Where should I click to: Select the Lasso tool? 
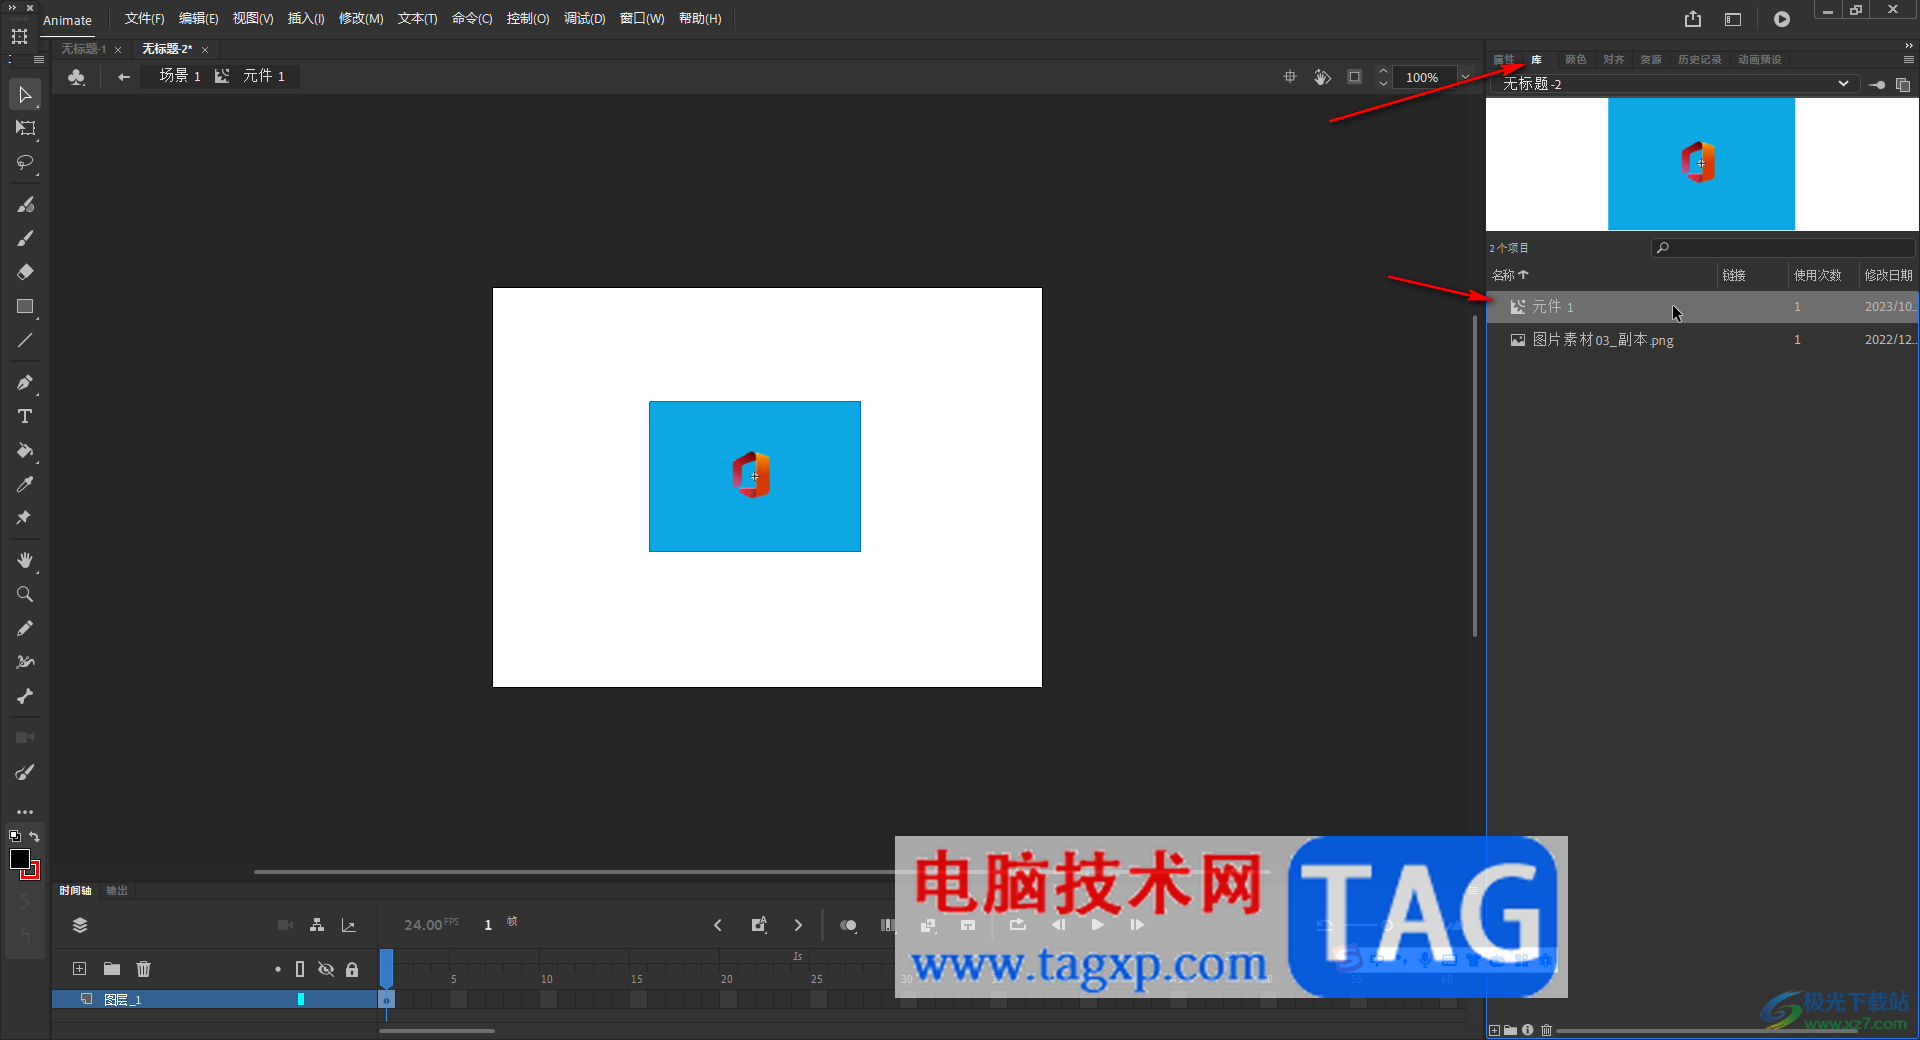[x=25, y=162]
